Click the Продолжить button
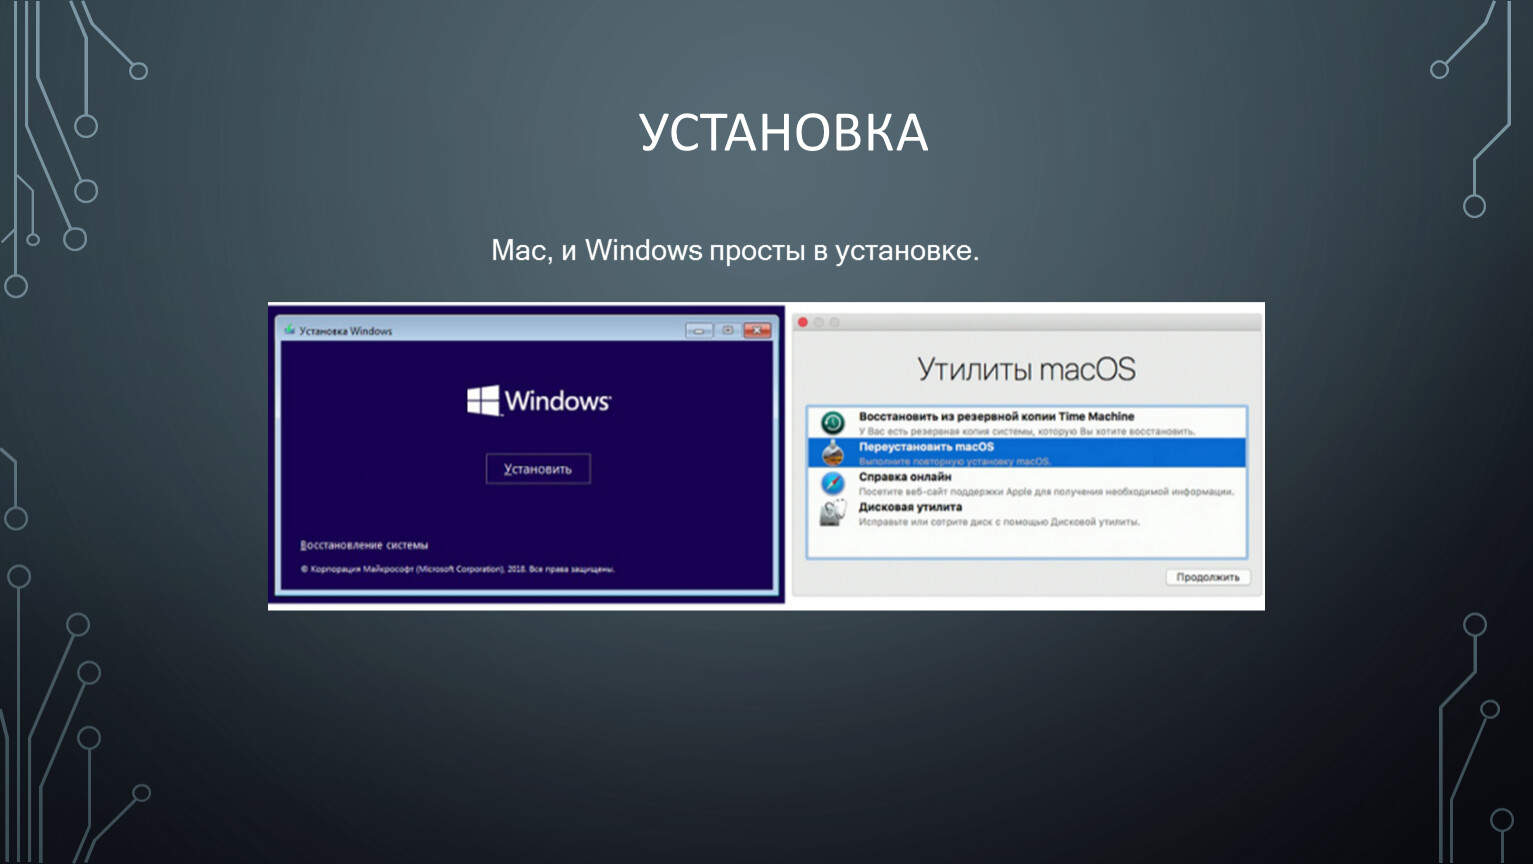 click(1208, 577)
